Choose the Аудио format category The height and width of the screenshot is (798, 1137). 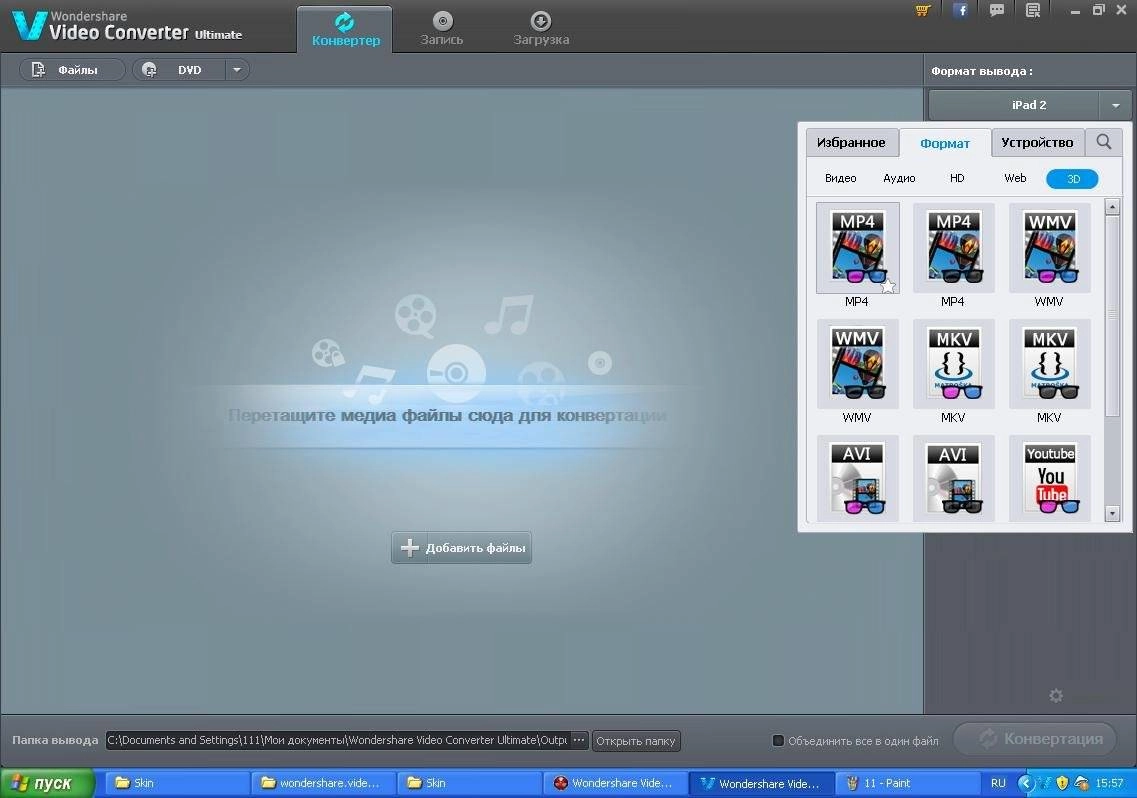899,178
